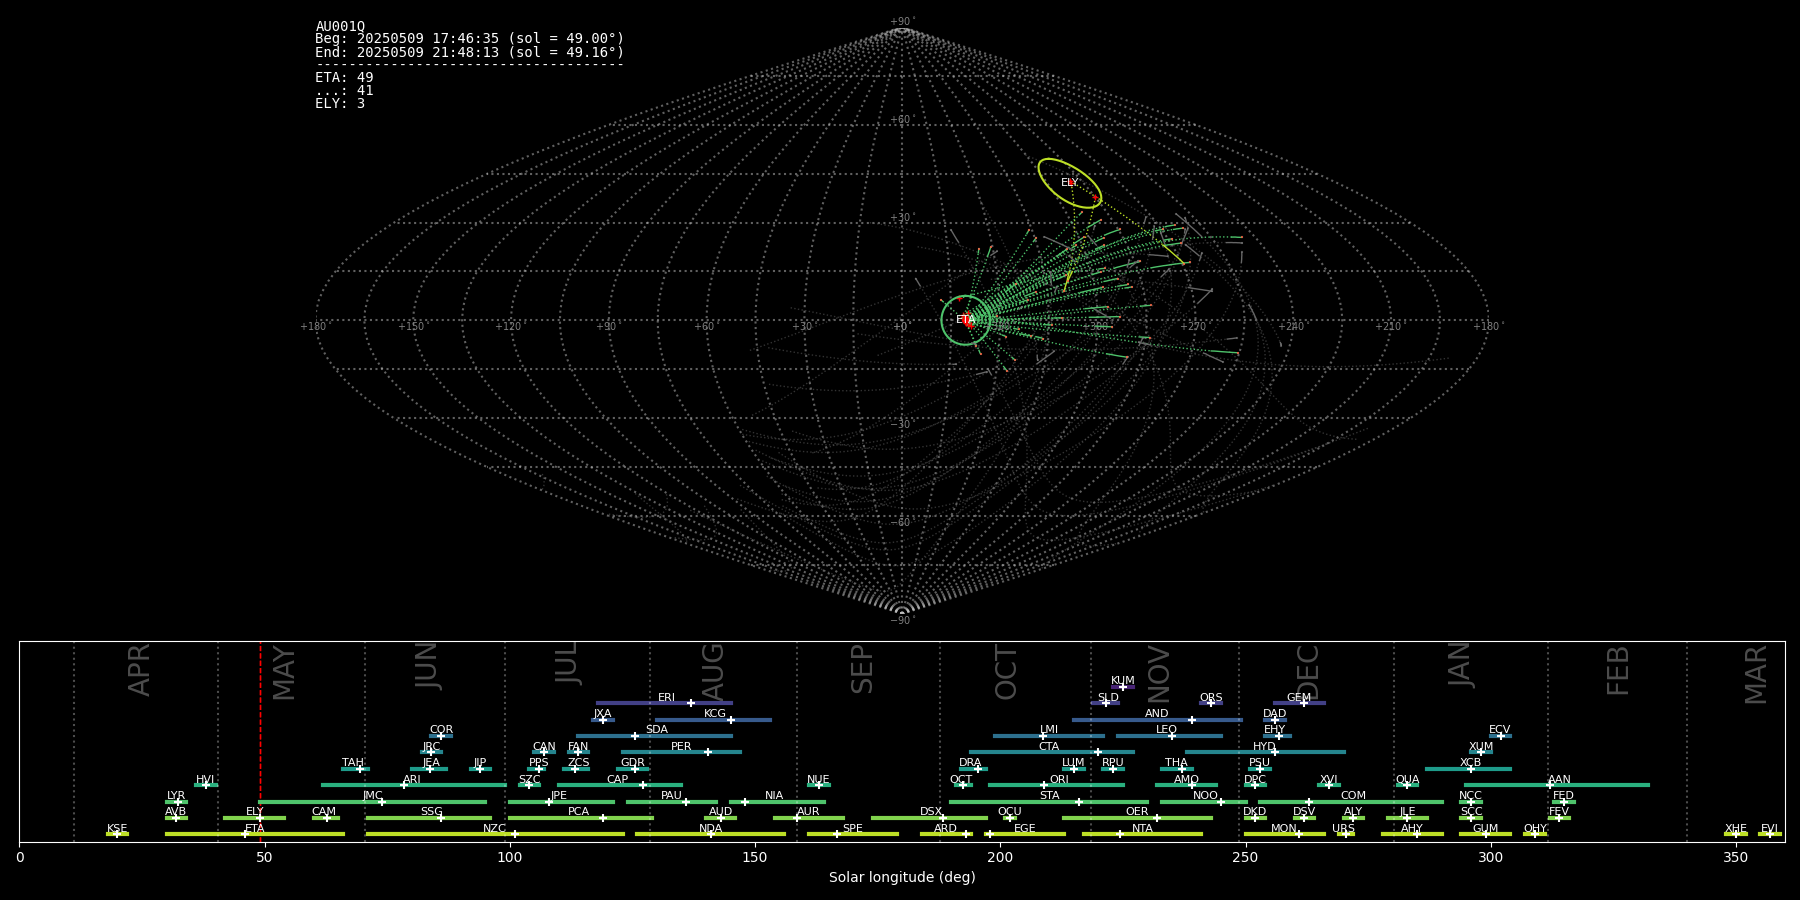The width and height of the screenshot is (1800, 900).
Task: Click the -60 latitude label on the sky map
Action: [x=901, y=522]
